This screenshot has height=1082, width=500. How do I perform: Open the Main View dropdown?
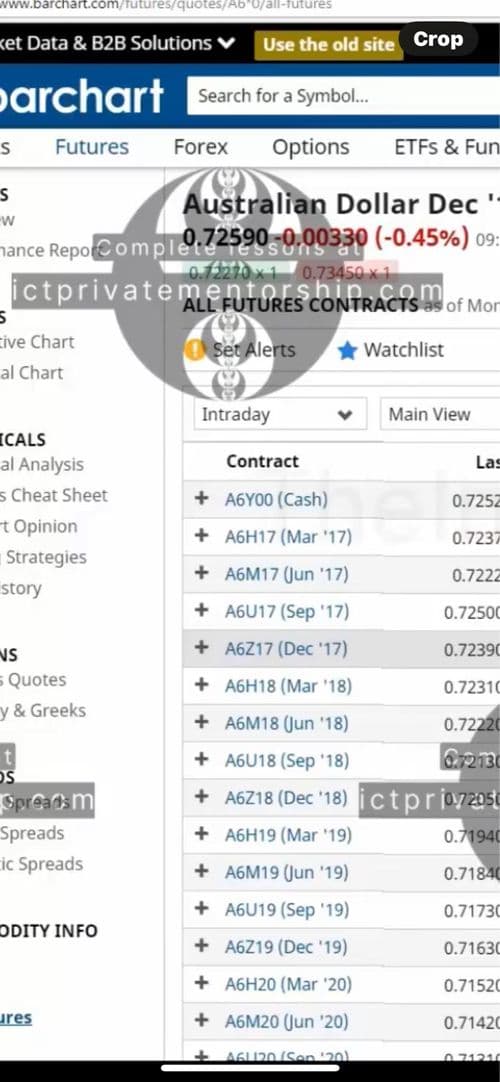pyautogui.click(x=440, y=415)
